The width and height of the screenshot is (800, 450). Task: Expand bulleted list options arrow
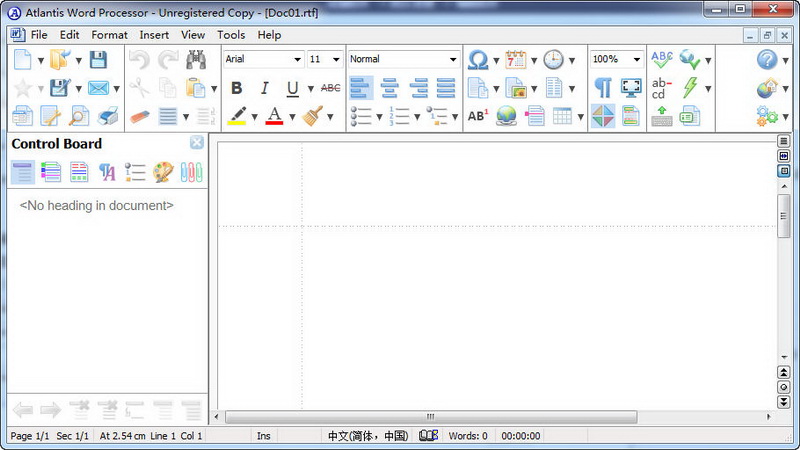(379, 117)
